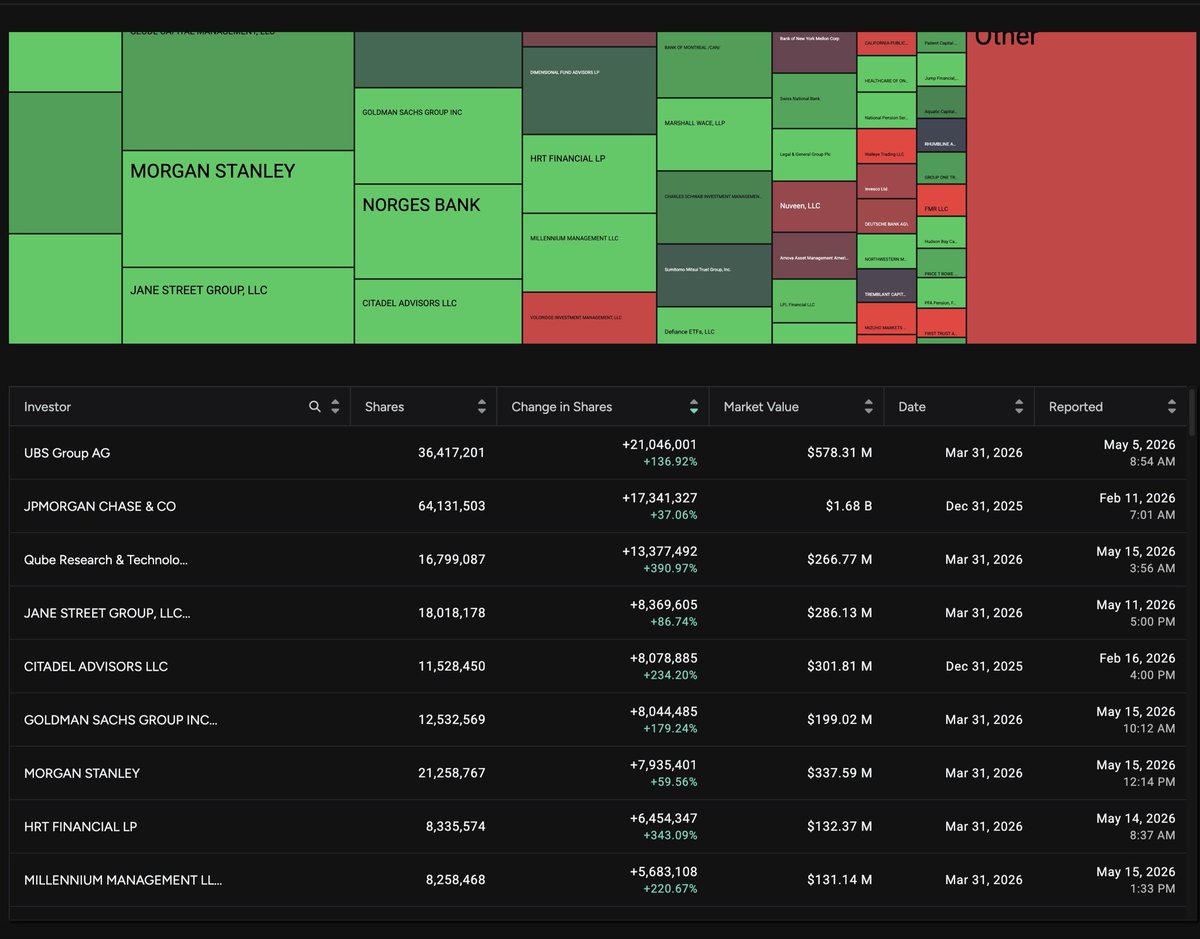This screenshot has width=1200, height=939.
Task: Open HRT FINANCIAL LP in the table
Action: point(598,826)
